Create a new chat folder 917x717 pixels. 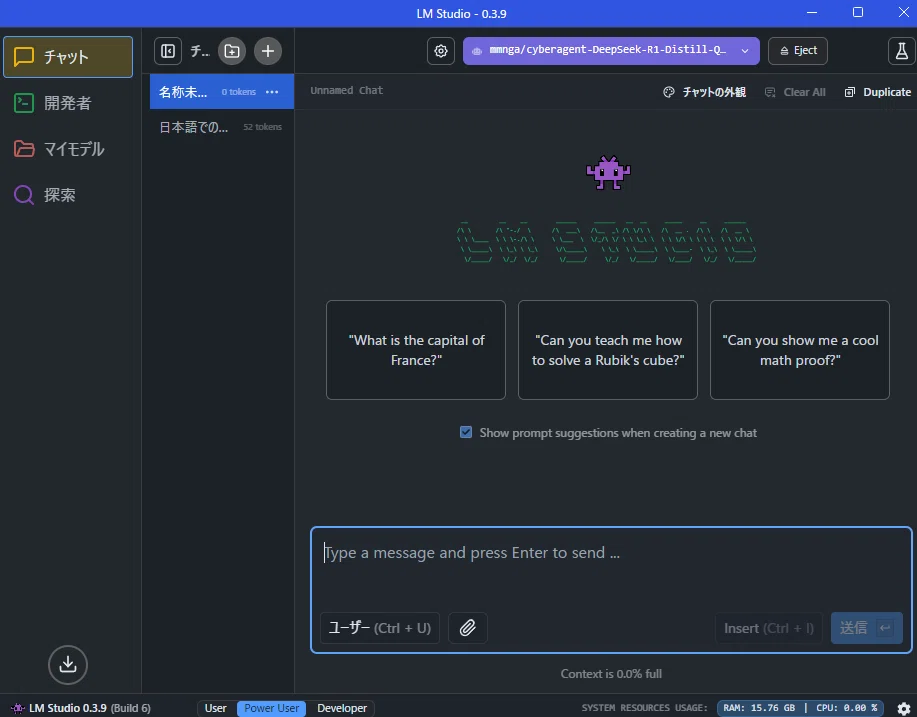coord(232,51)
